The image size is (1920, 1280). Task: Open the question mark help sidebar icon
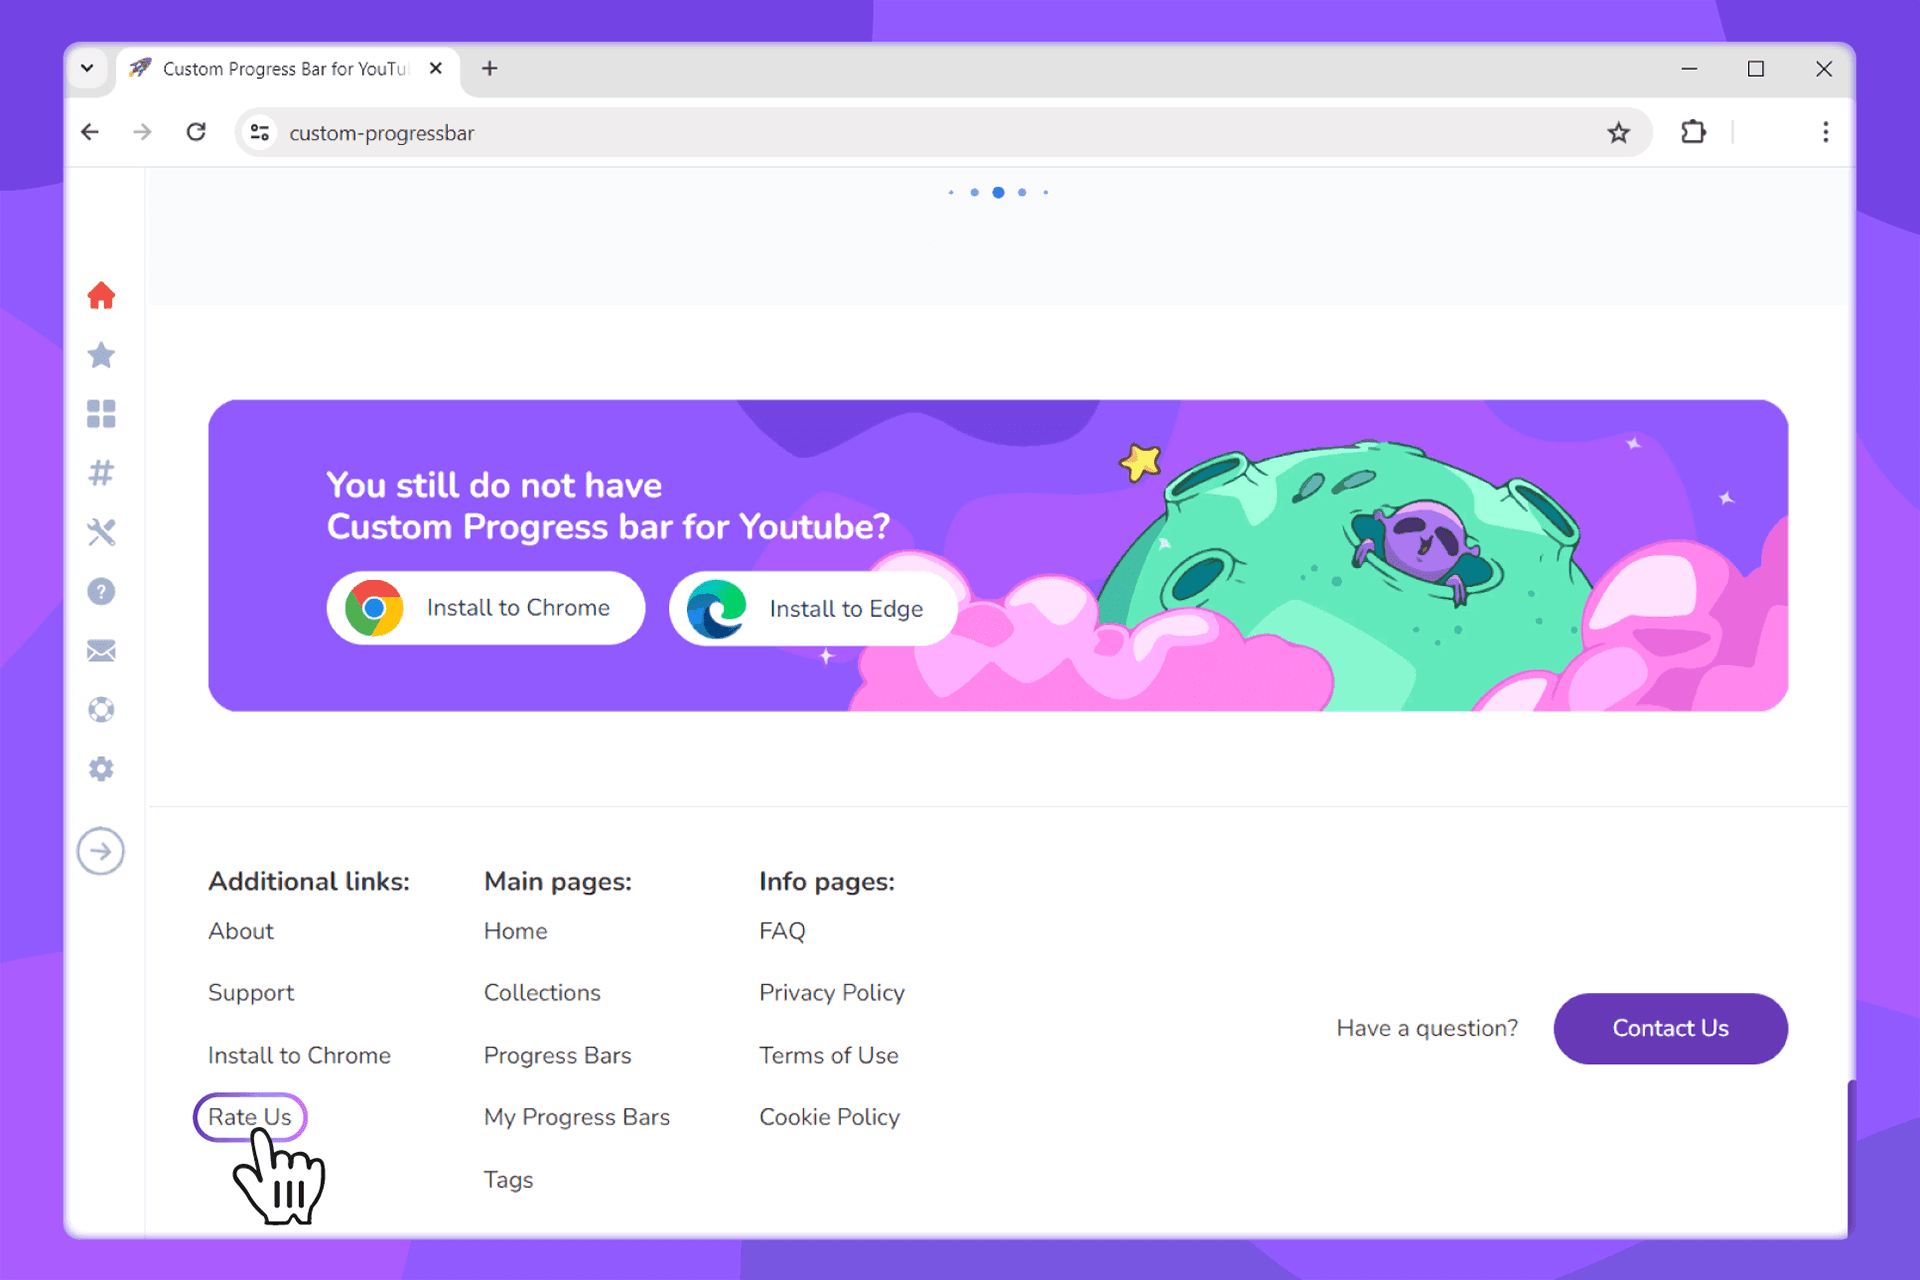click(x=101, y=592)
